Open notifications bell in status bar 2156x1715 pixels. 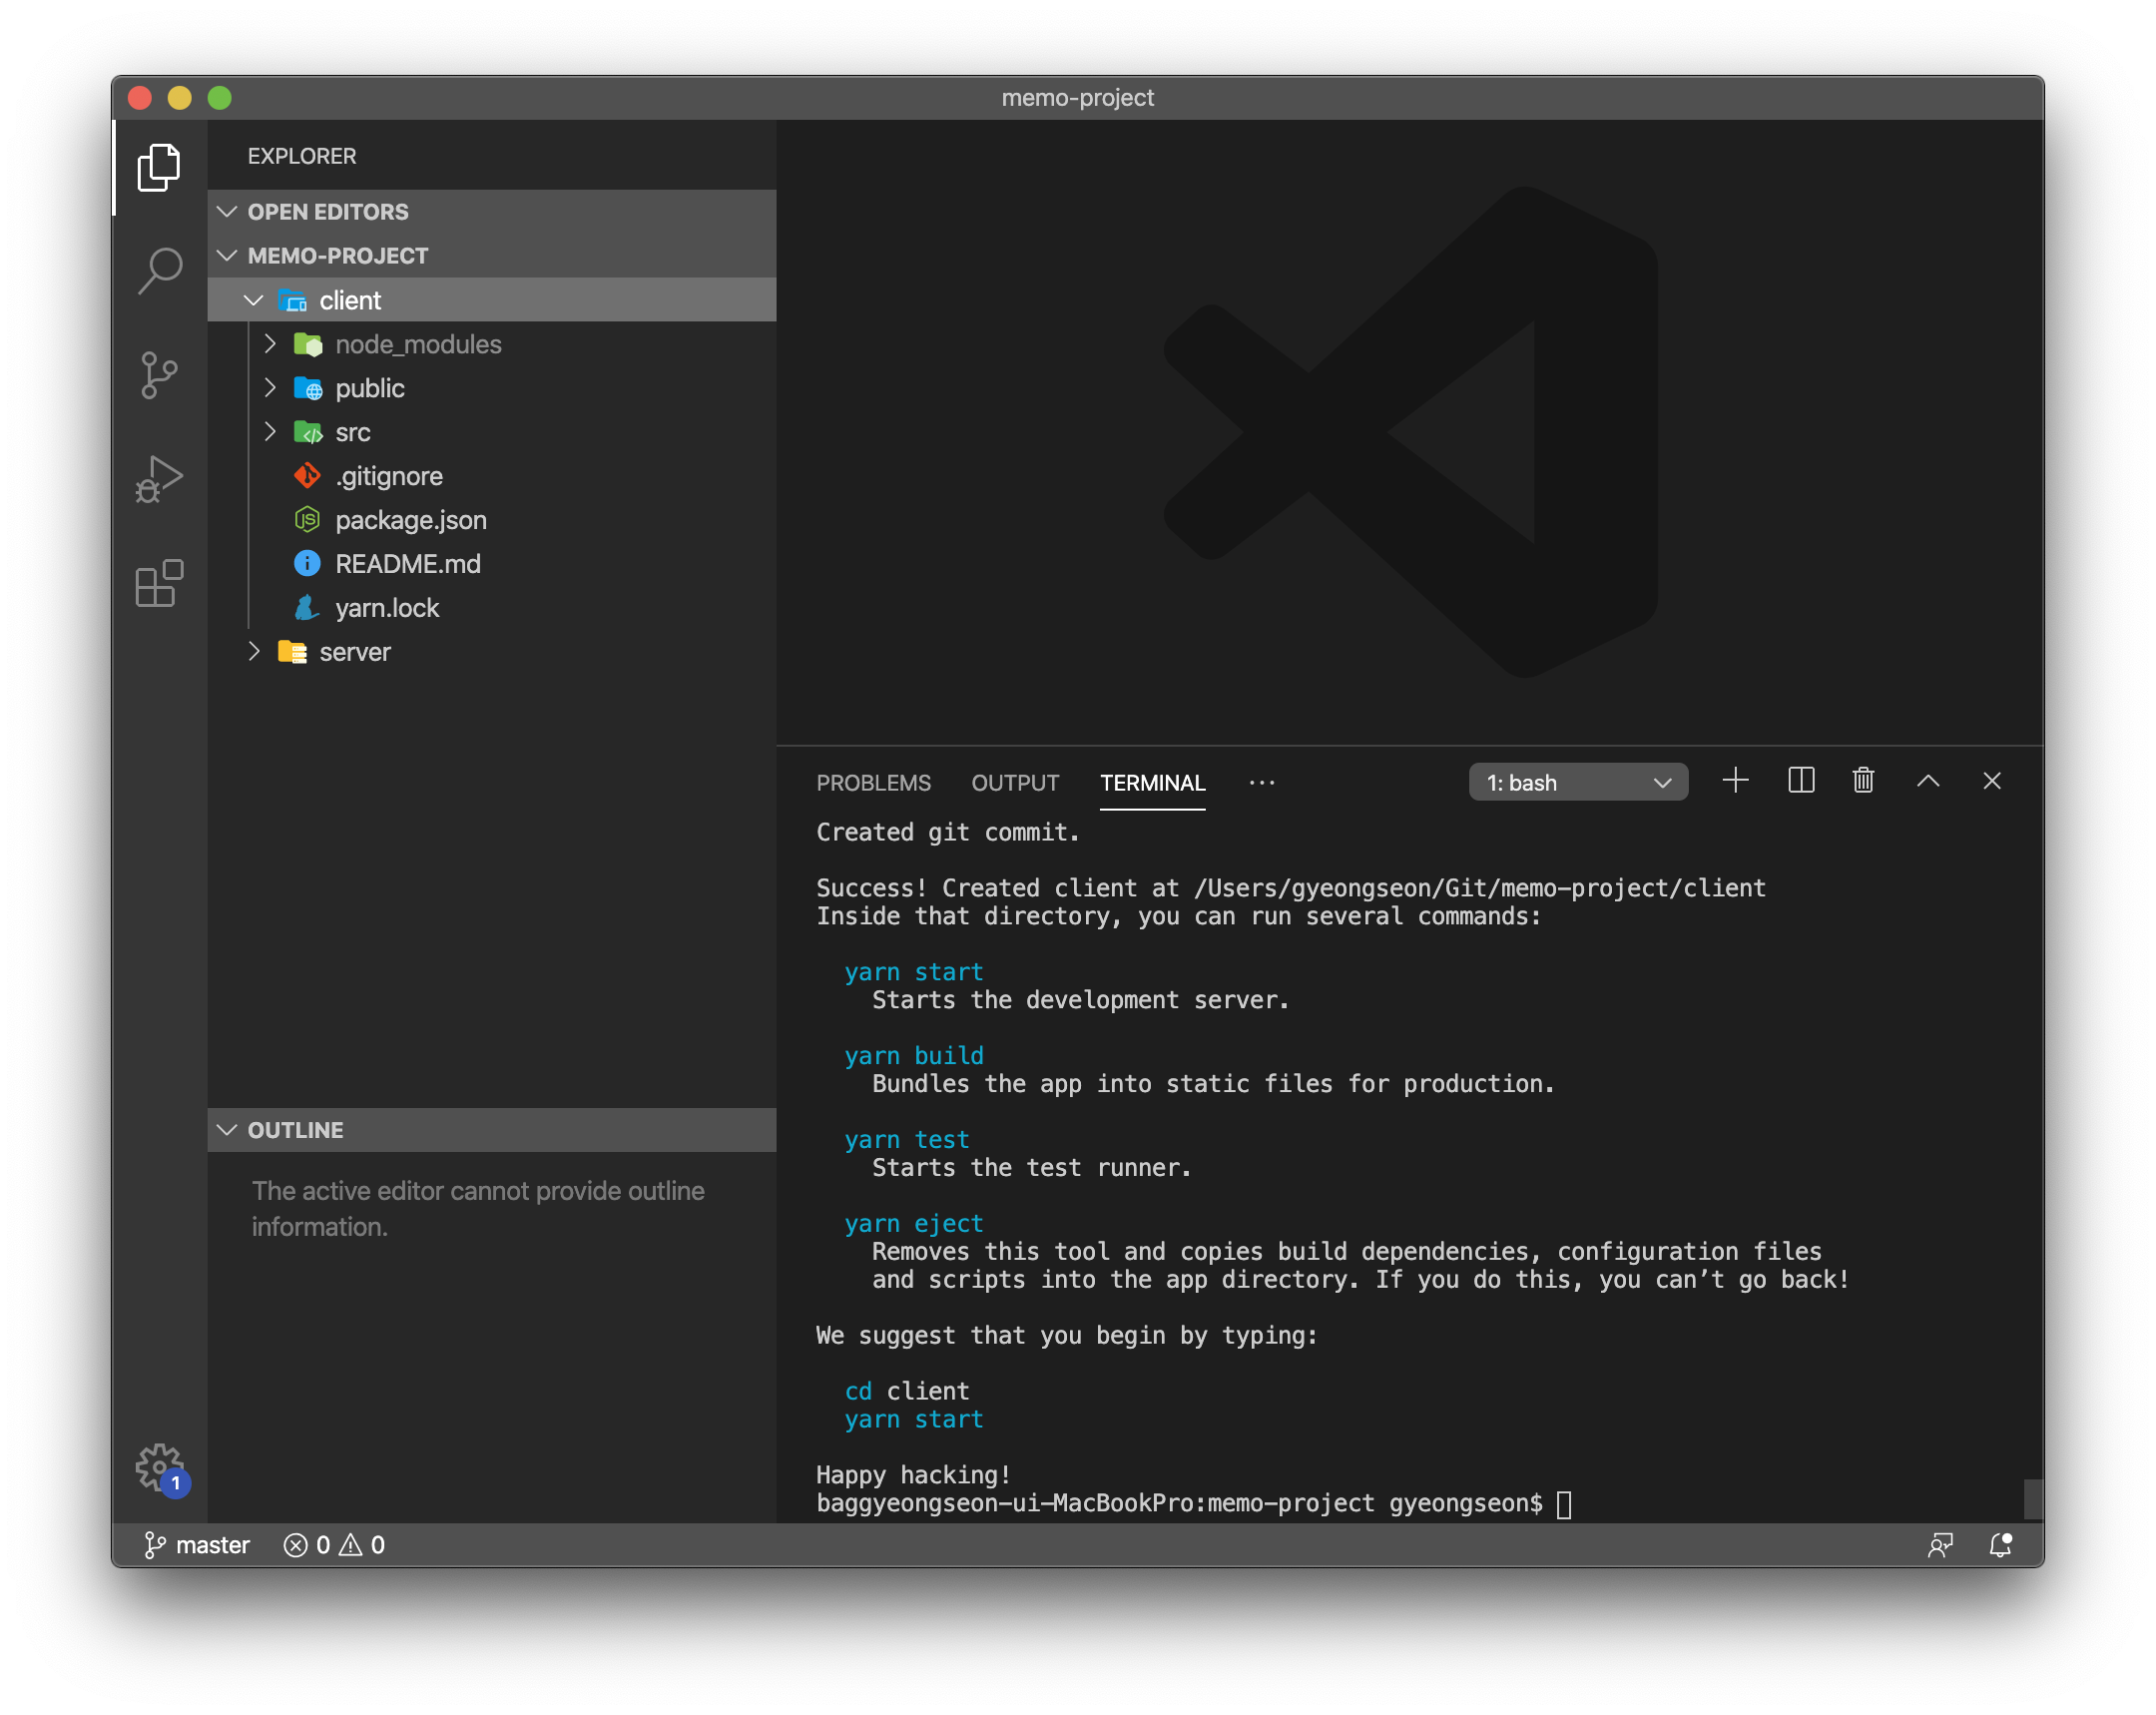pos(2000,1545)
